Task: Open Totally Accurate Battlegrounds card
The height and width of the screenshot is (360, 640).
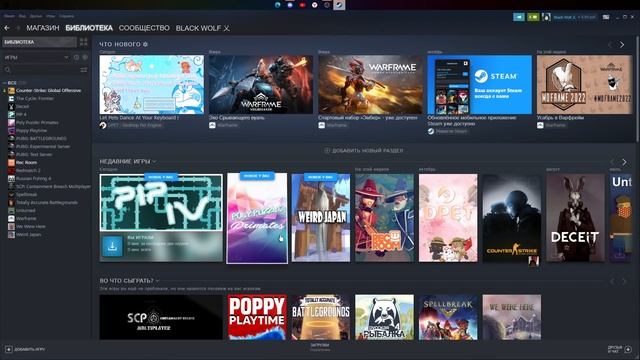Action: [321, 317]
